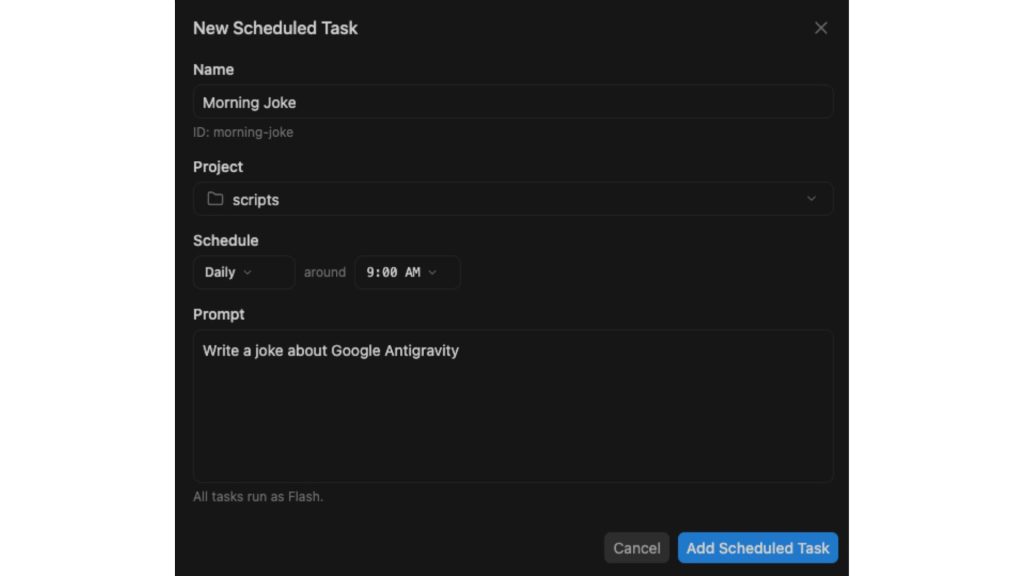Viewport: 1024px width, 576px height.
Task: Click the Prompt section label
Action: tap(218, 314)
